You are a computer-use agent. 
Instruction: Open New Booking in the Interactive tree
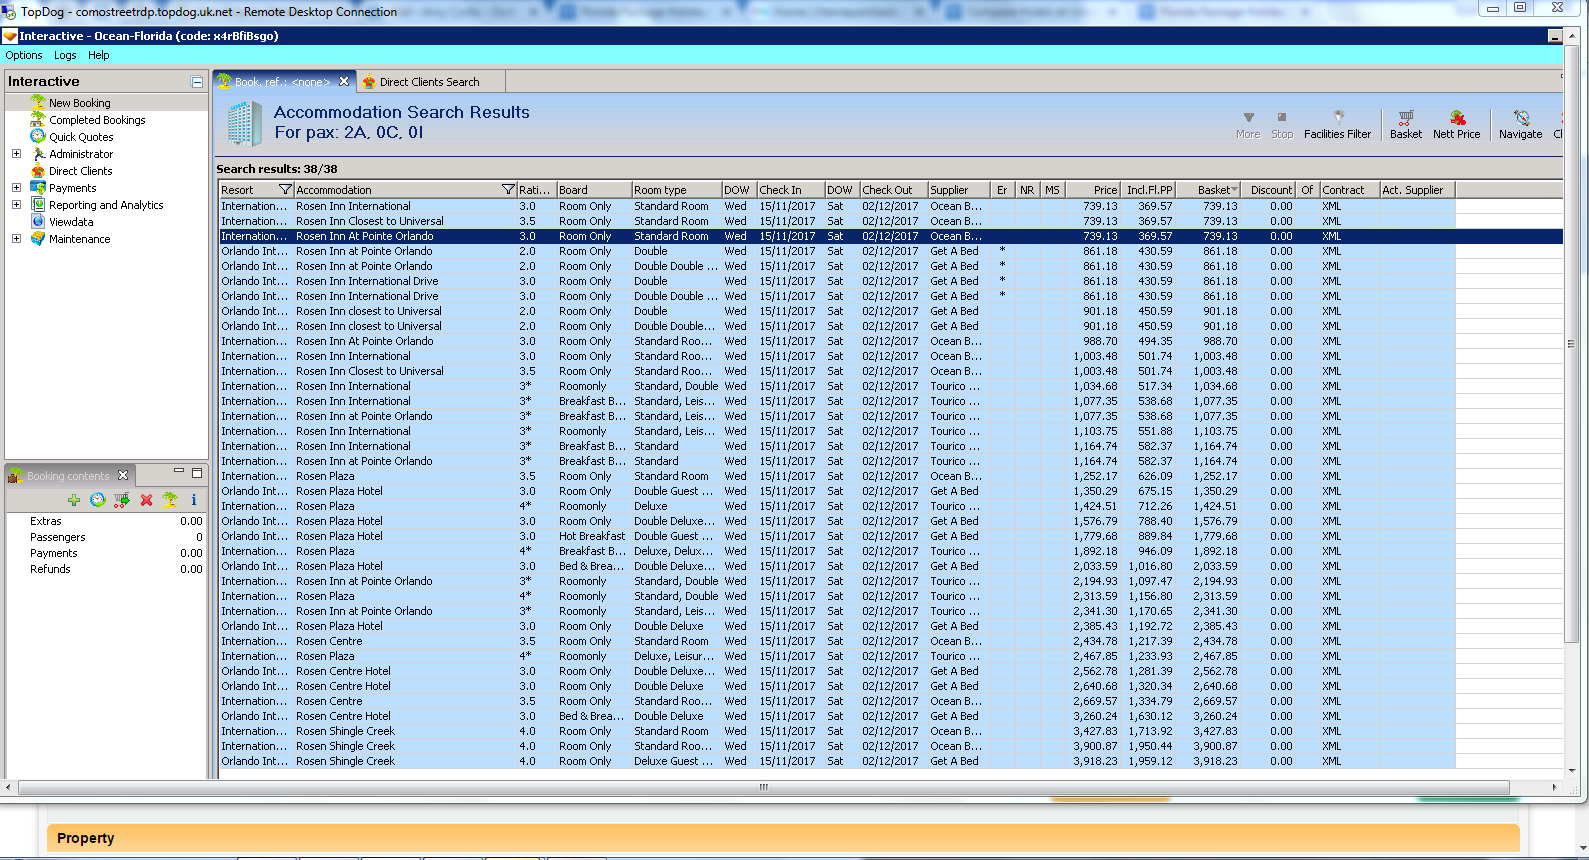(79, 103)
